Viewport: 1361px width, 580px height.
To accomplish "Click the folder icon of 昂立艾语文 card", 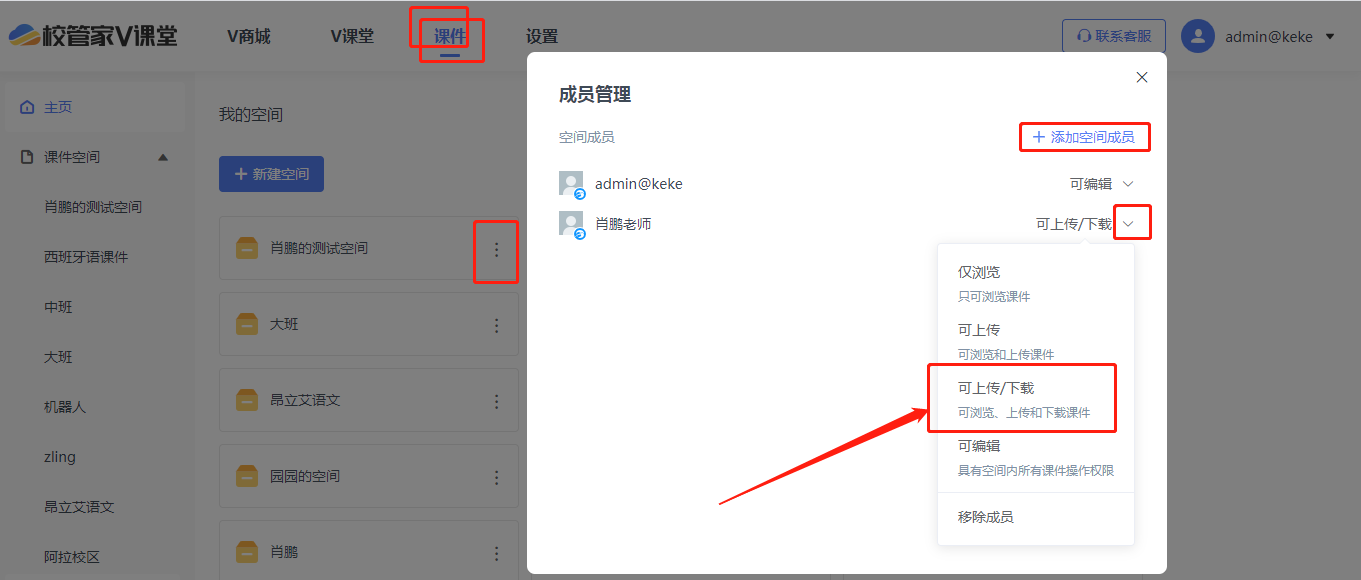I will (x=247, y=400).
